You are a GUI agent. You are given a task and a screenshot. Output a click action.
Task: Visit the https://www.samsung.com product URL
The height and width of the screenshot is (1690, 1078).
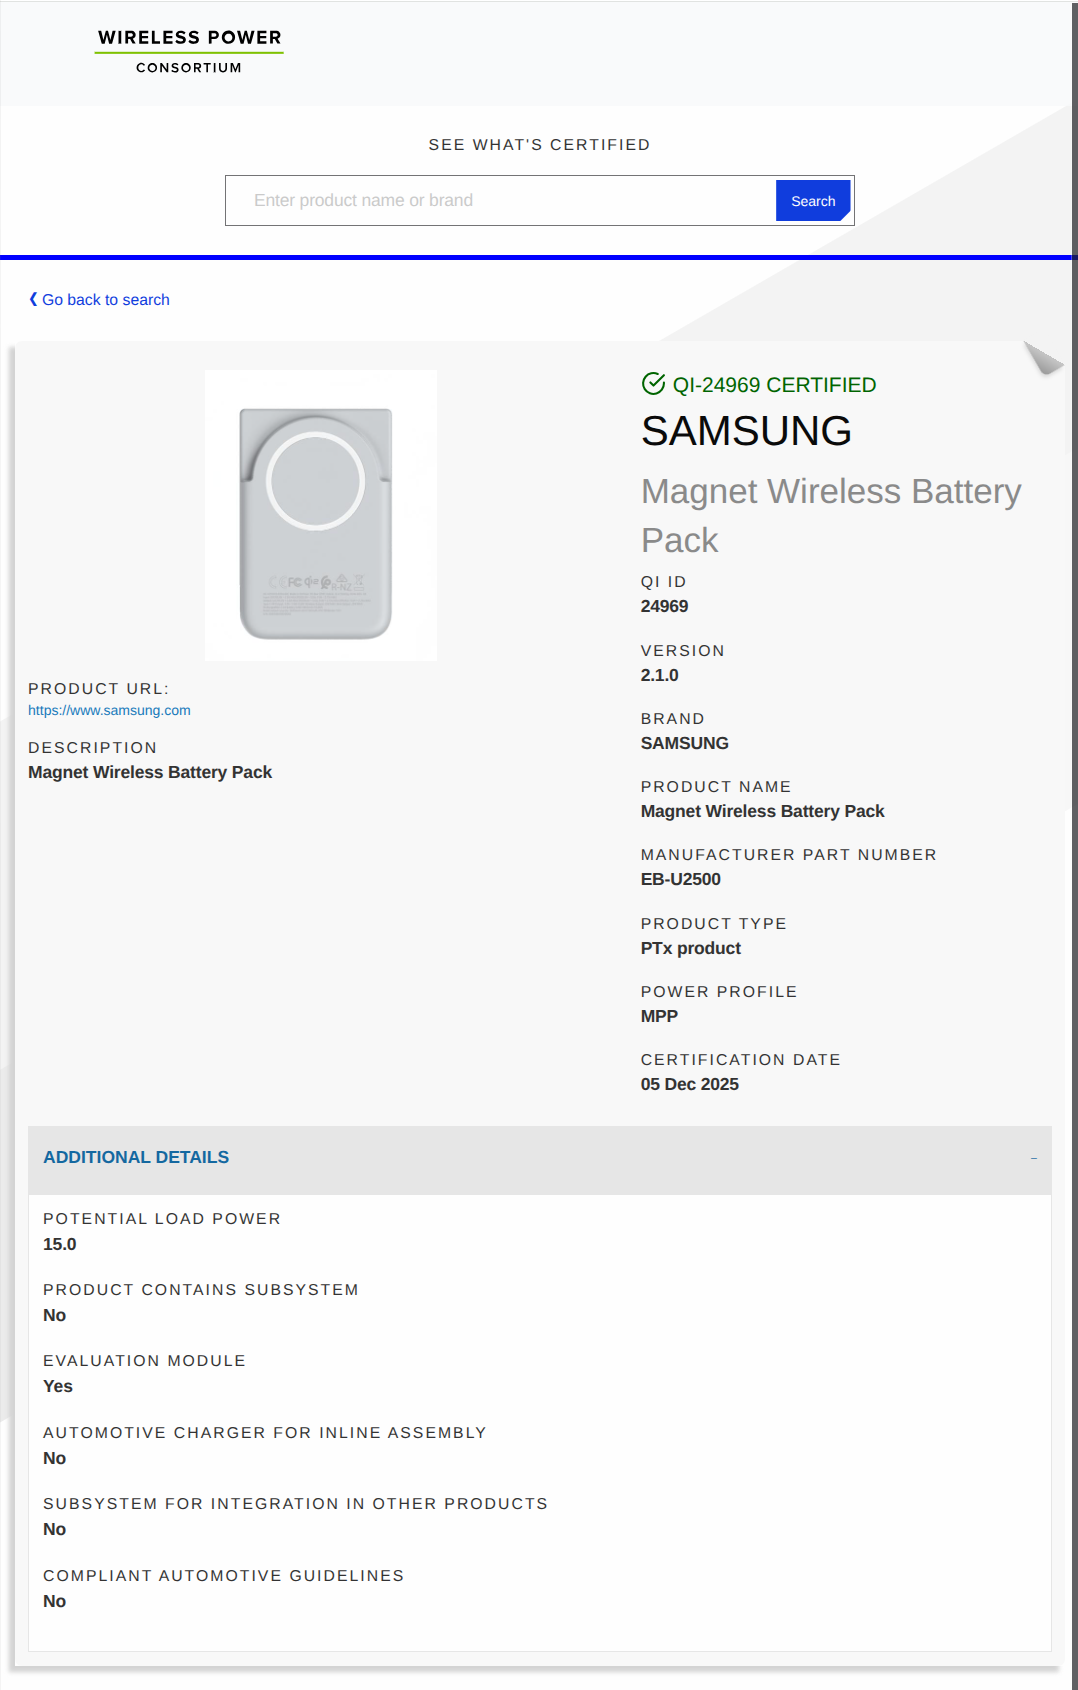click(x=109, y=710)
